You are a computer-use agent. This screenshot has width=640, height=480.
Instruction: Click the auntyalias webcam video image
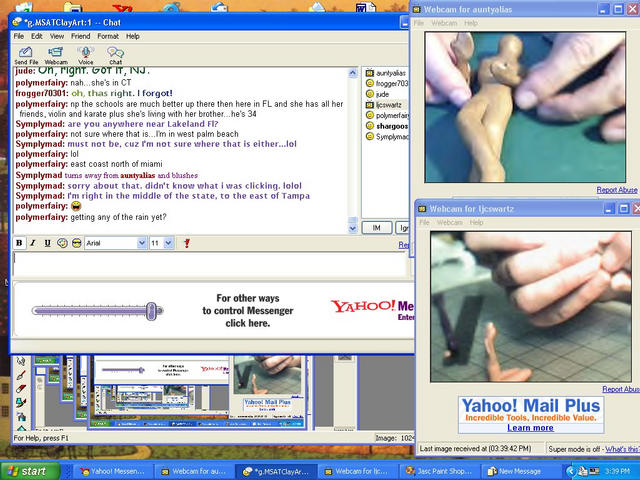(x=525, y=107)
